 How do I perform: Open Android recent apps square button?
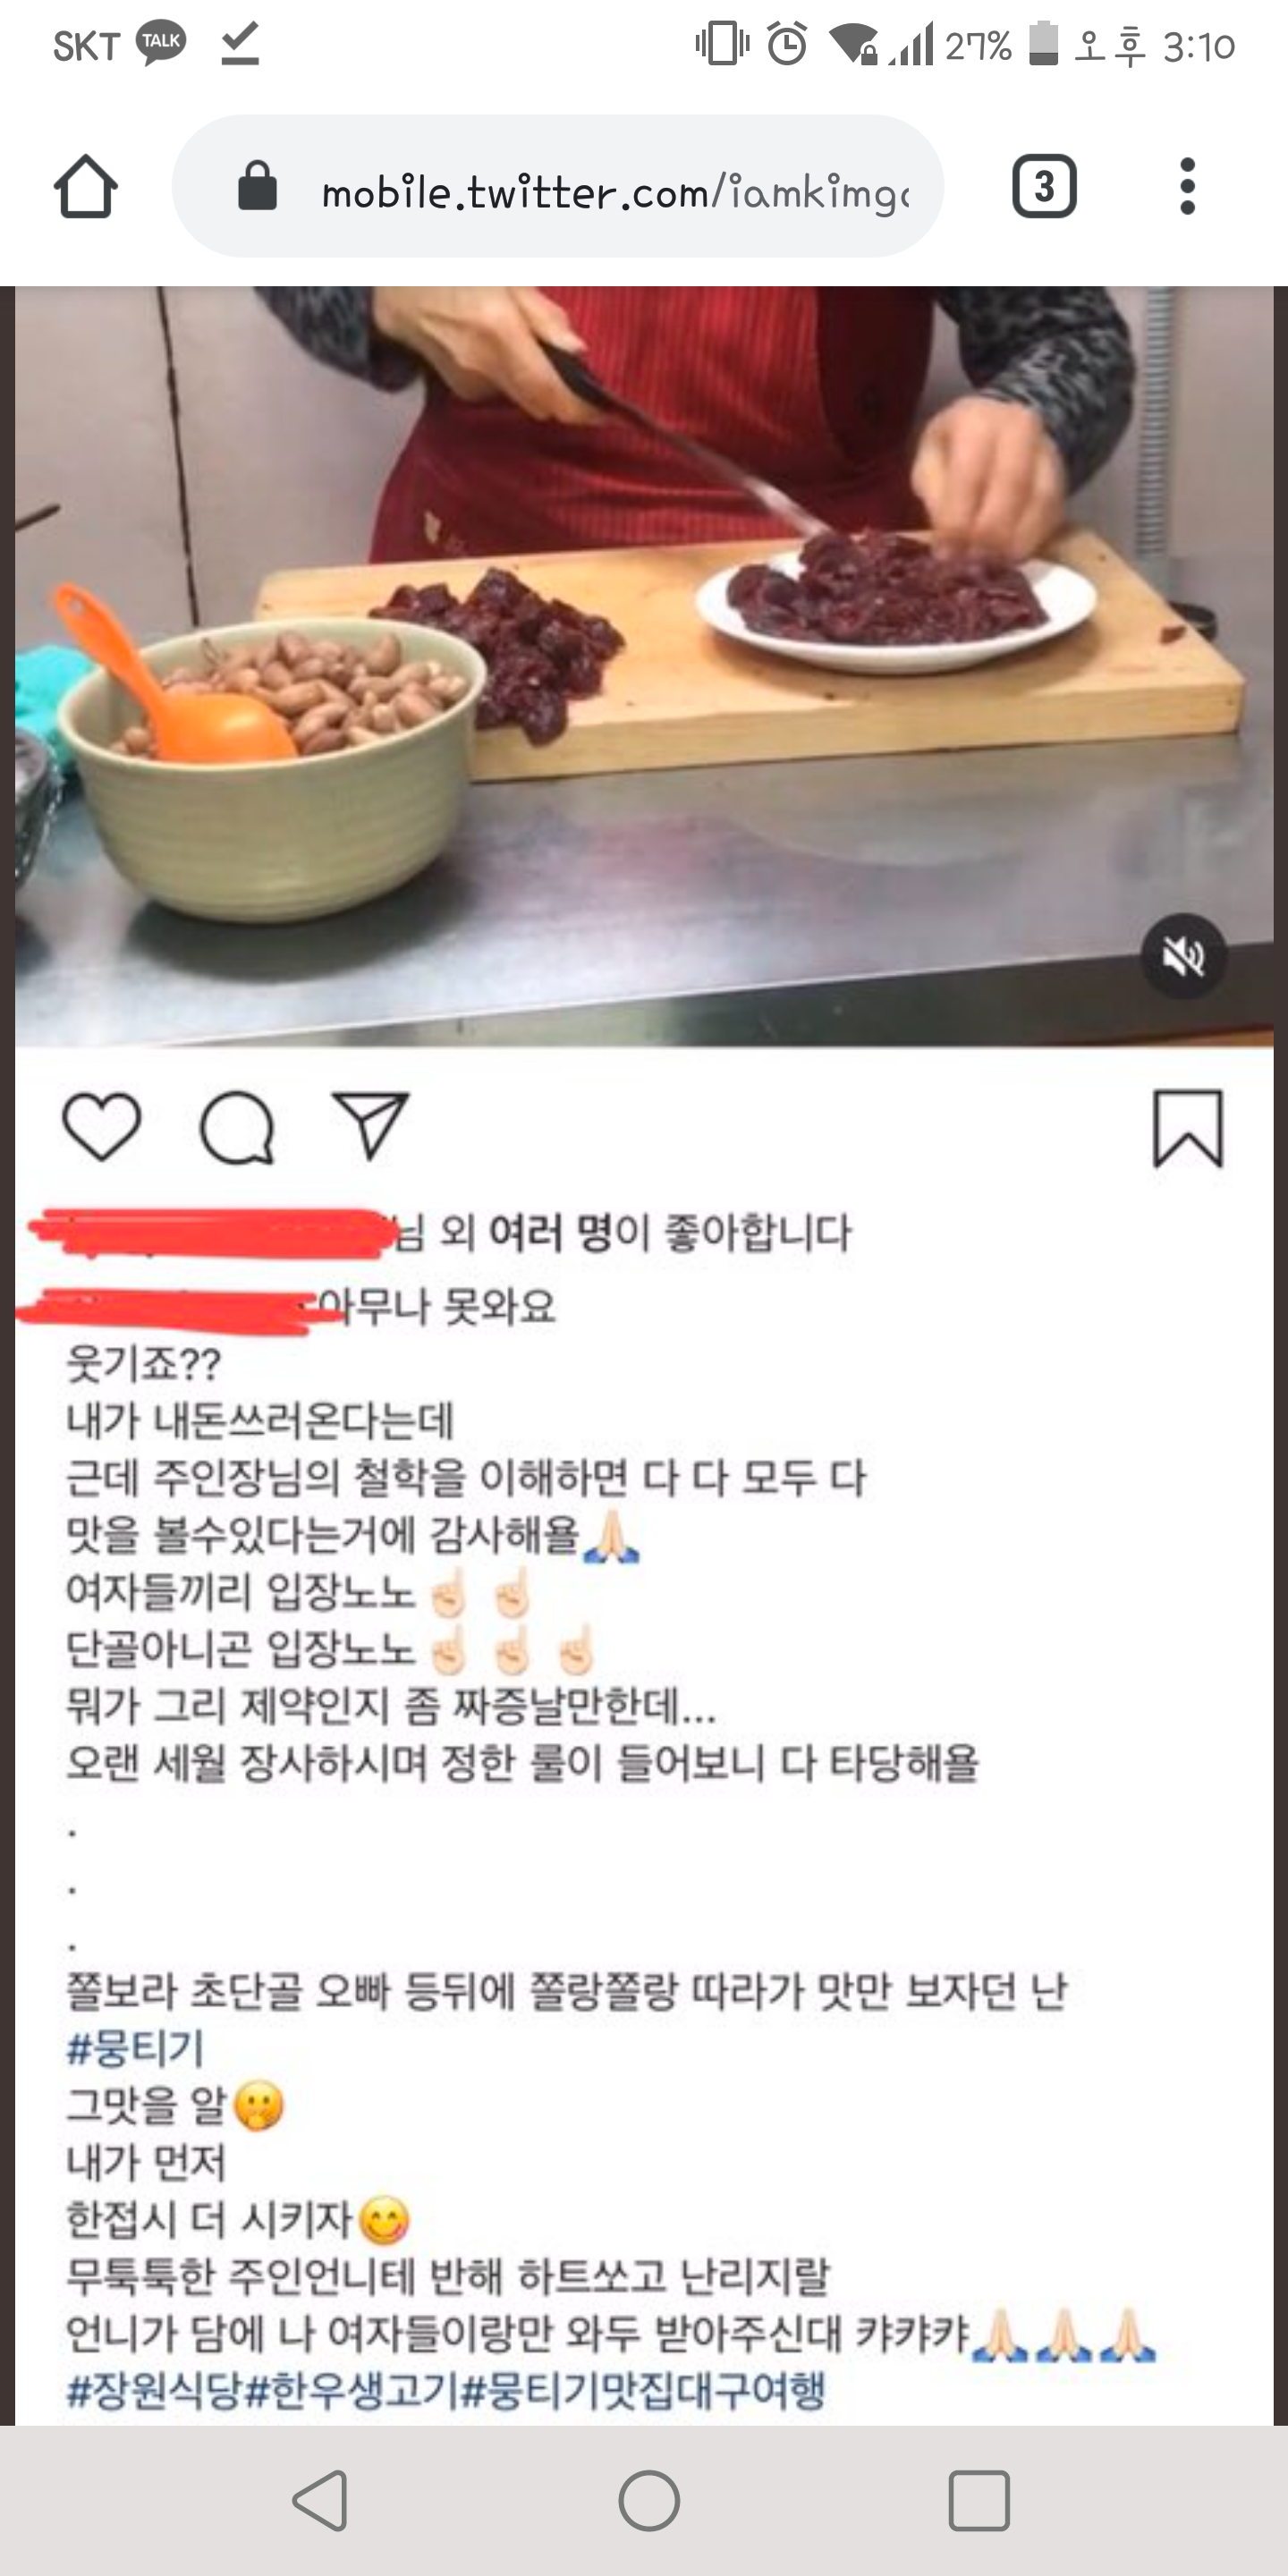[978, 2500]
